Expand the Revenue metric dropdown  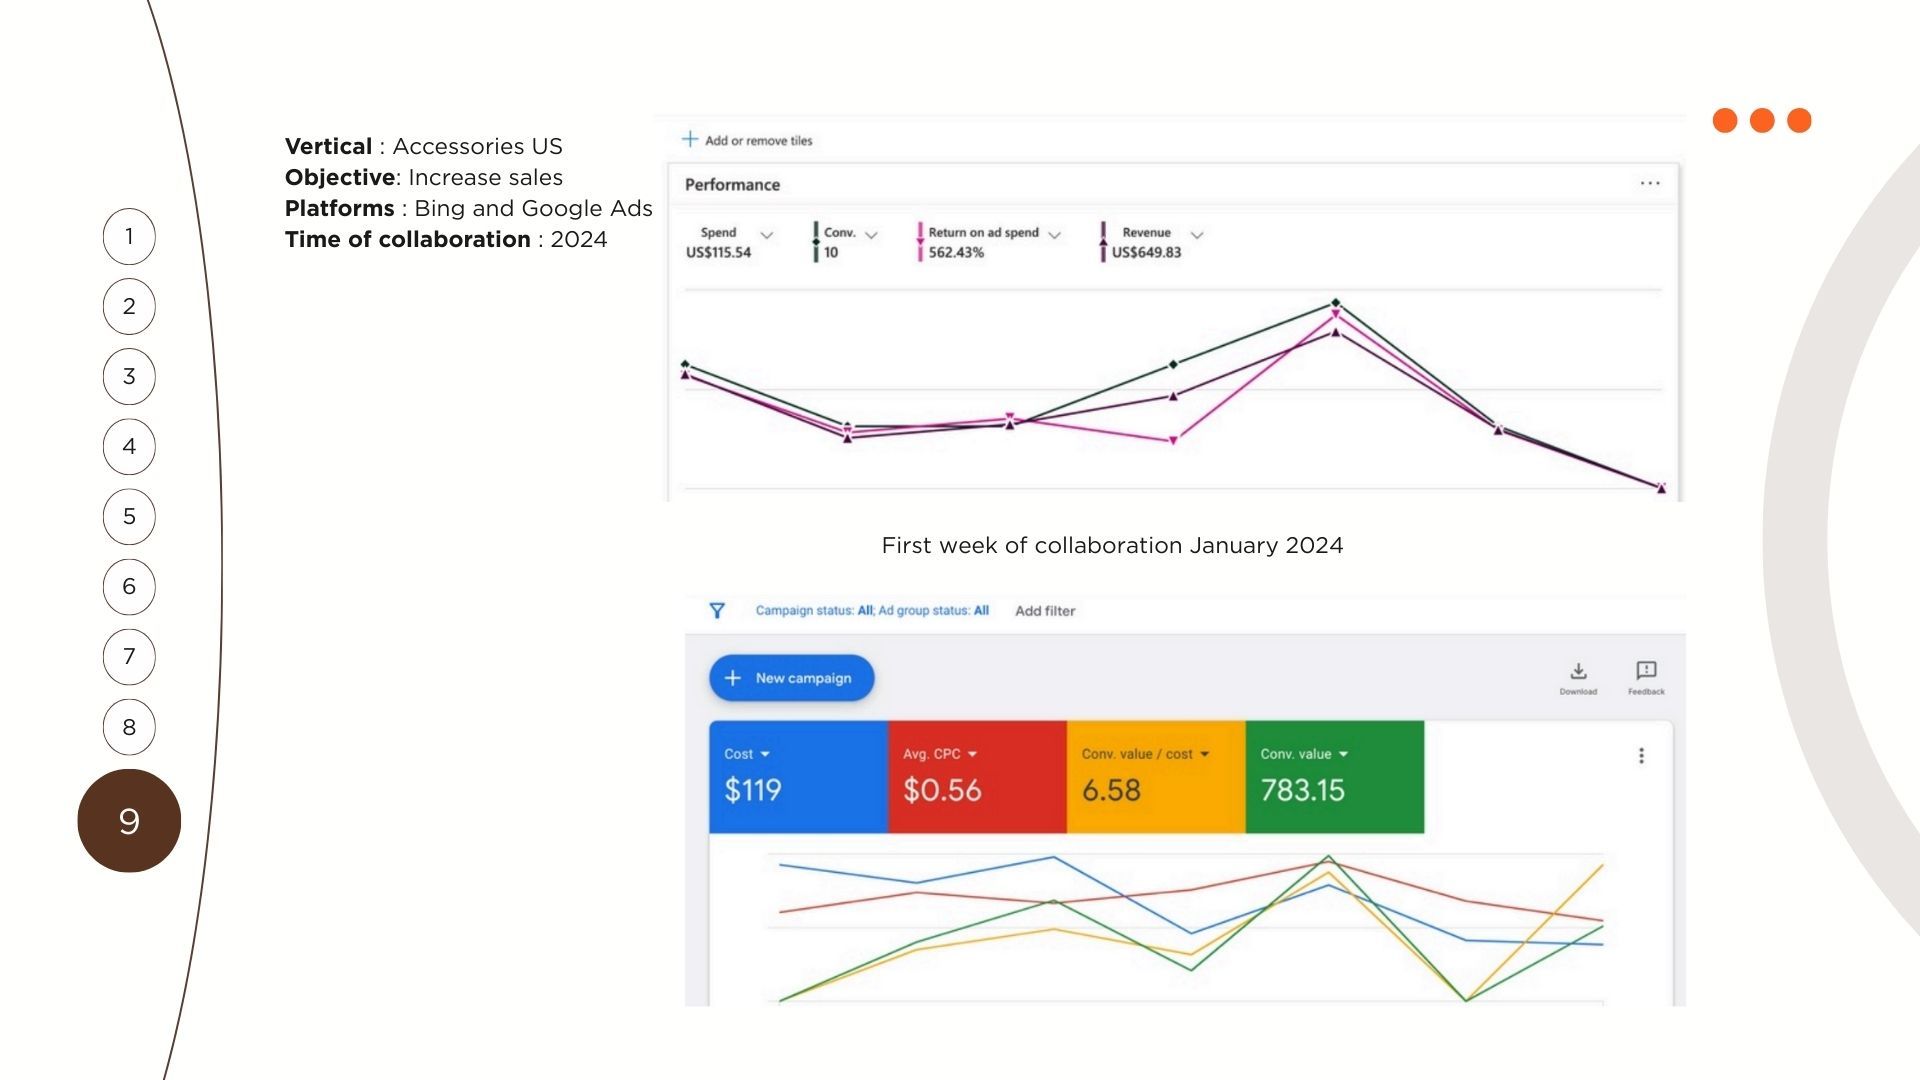pyautogui.click(x=1197, y=235)
